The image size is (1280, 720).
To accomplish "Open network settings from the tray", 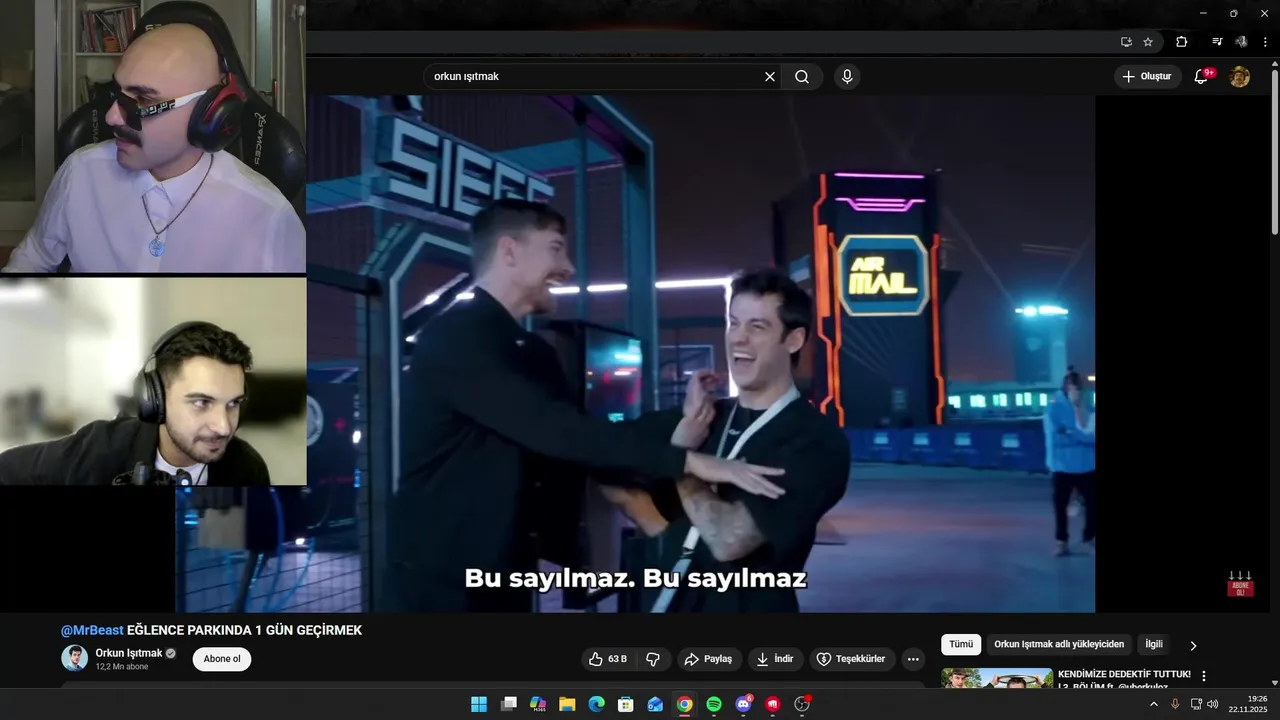I will (x=1196, y=704).
